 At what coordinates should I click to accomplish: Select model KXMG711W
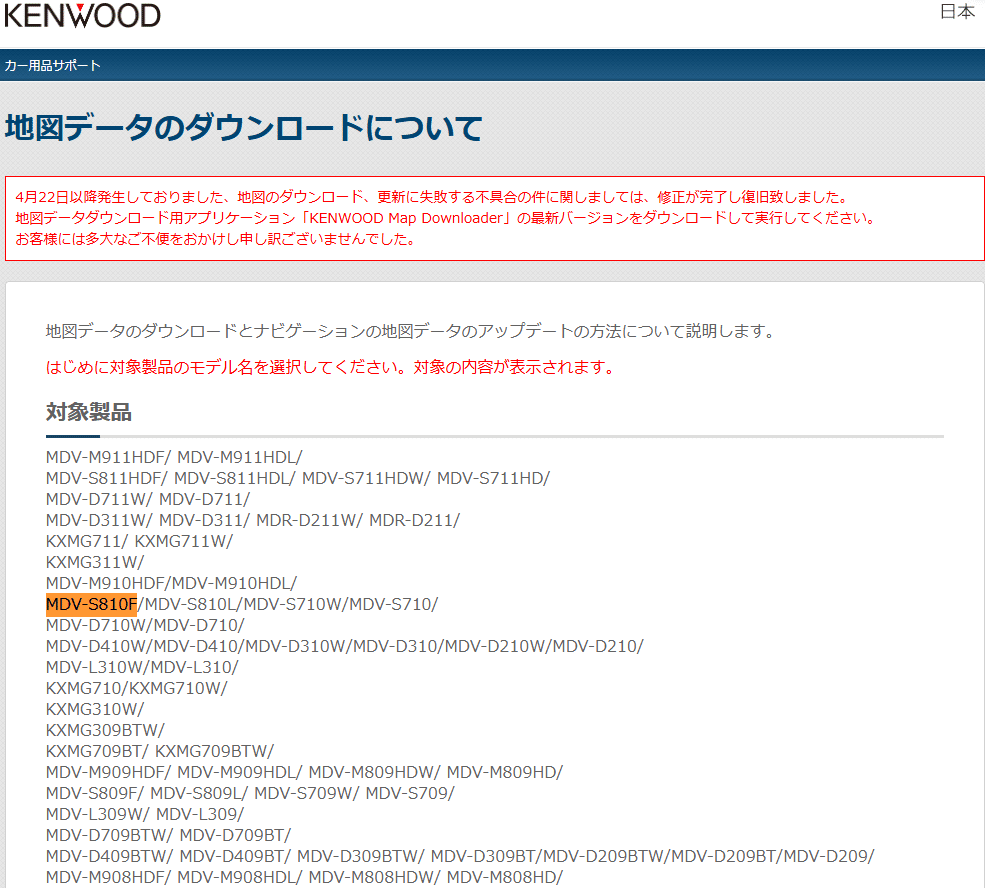(181, 541)
